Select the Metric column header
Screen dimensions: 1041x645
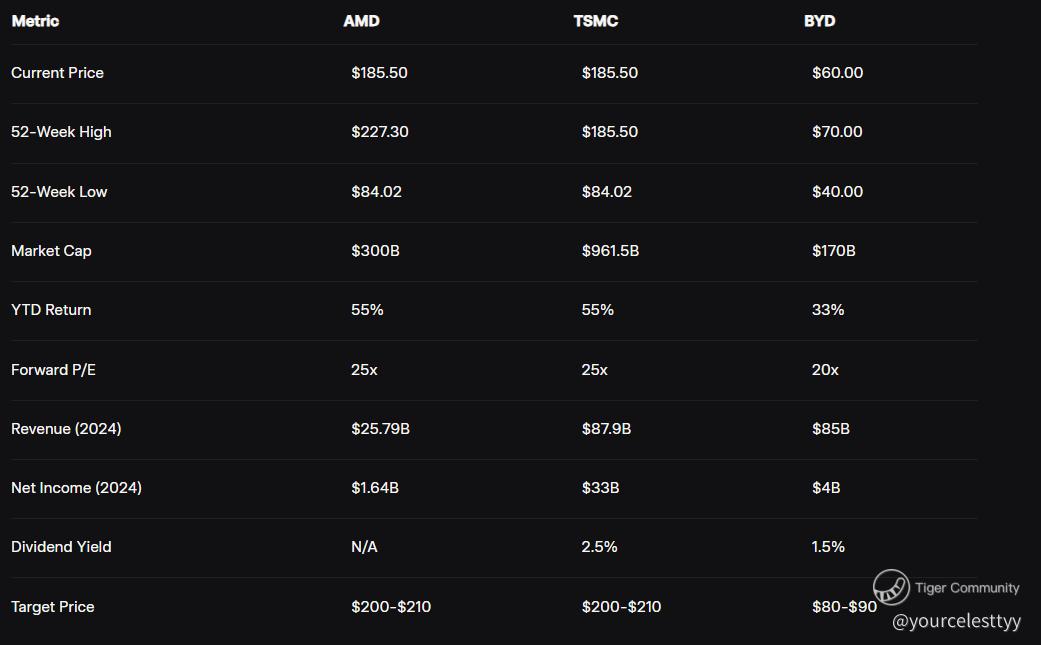pos(35,21)
